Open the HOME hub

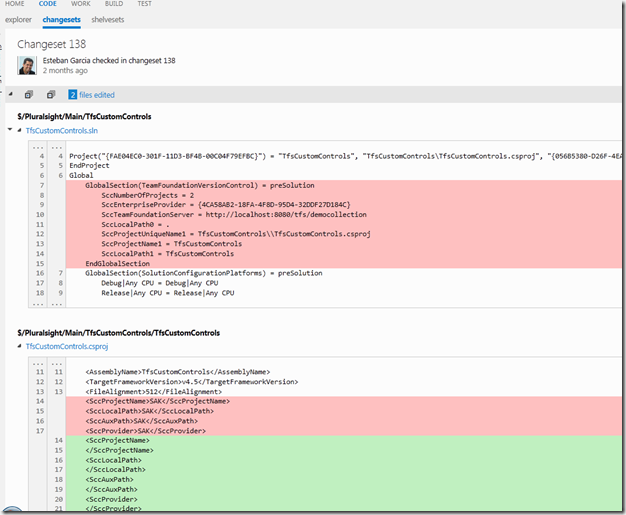pyautogui.click(x=14, y=4)
